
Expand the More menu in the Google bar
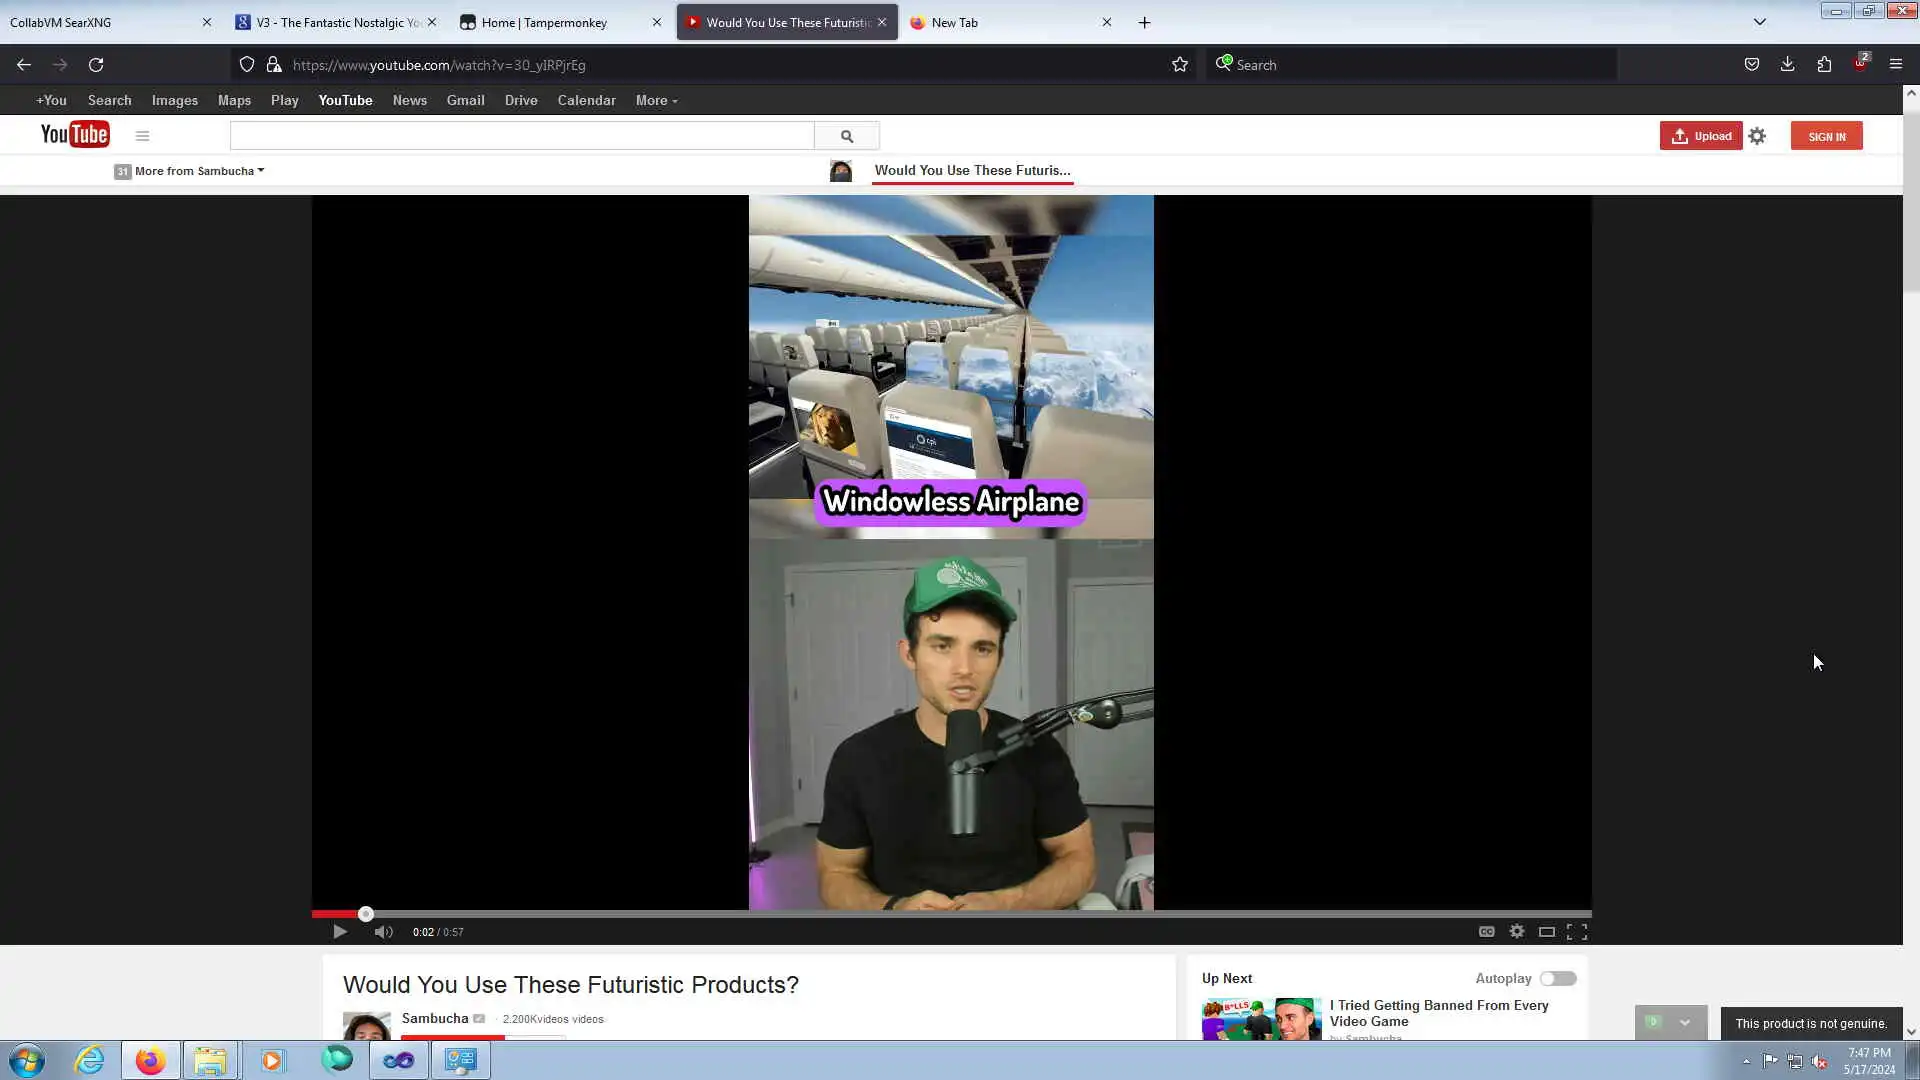(656, 101)
